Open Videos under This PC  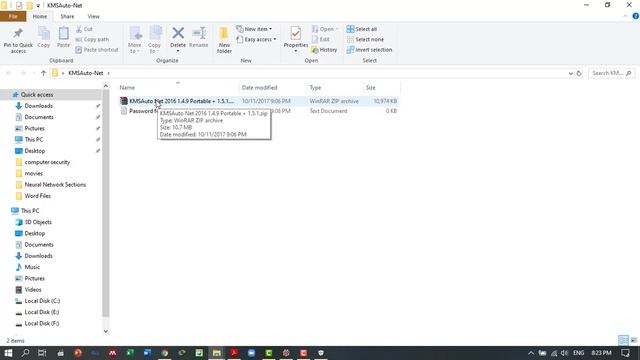[x=33, y=289]
